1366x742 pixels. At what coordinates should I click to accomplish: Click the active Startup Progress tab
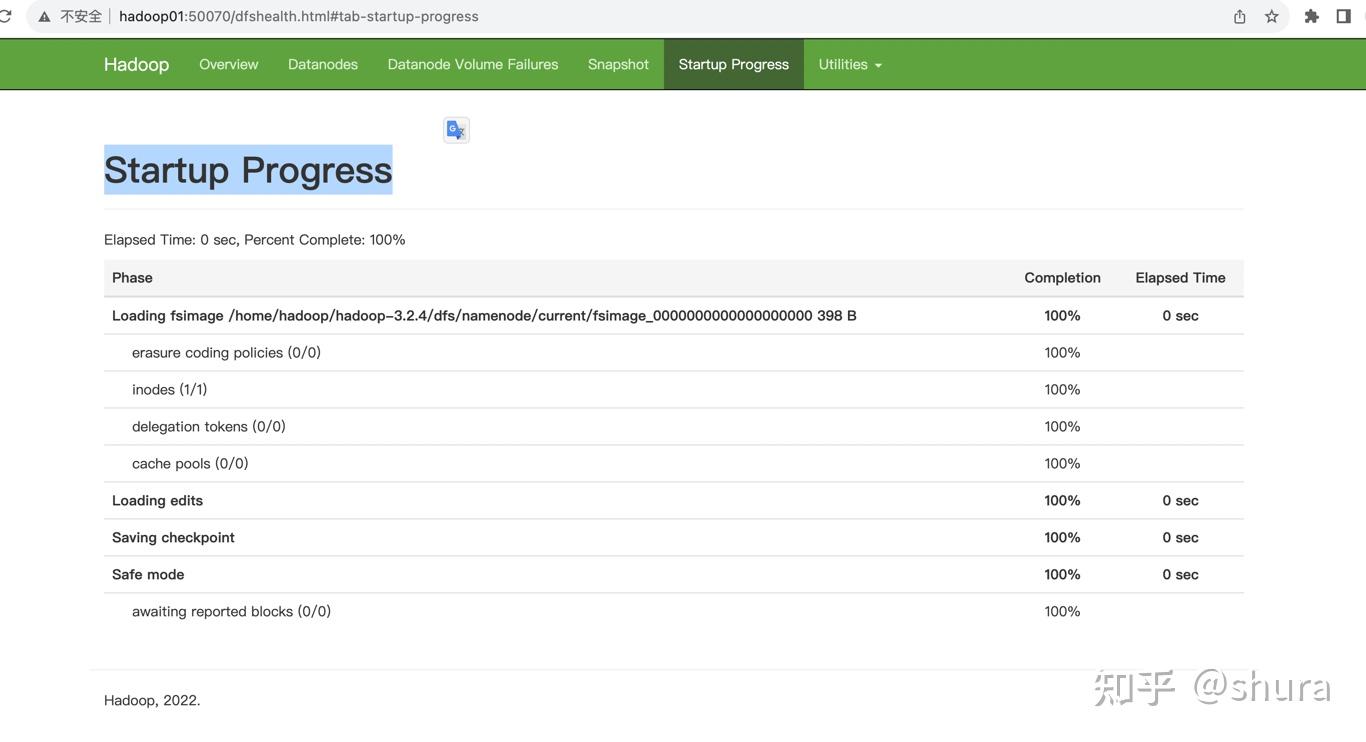tap(734, 64)
